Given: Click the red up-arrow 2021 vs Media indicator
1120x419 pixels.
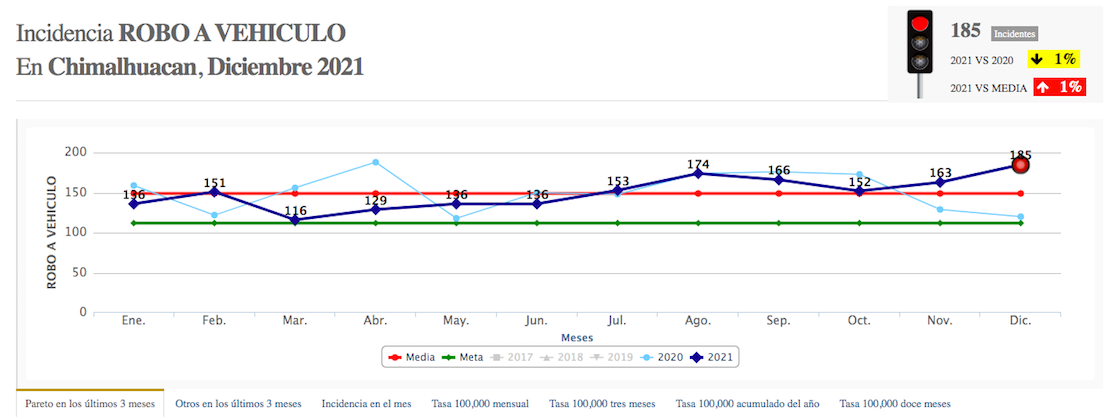Looking at the screenshot, I should (x=1058, y=87).
